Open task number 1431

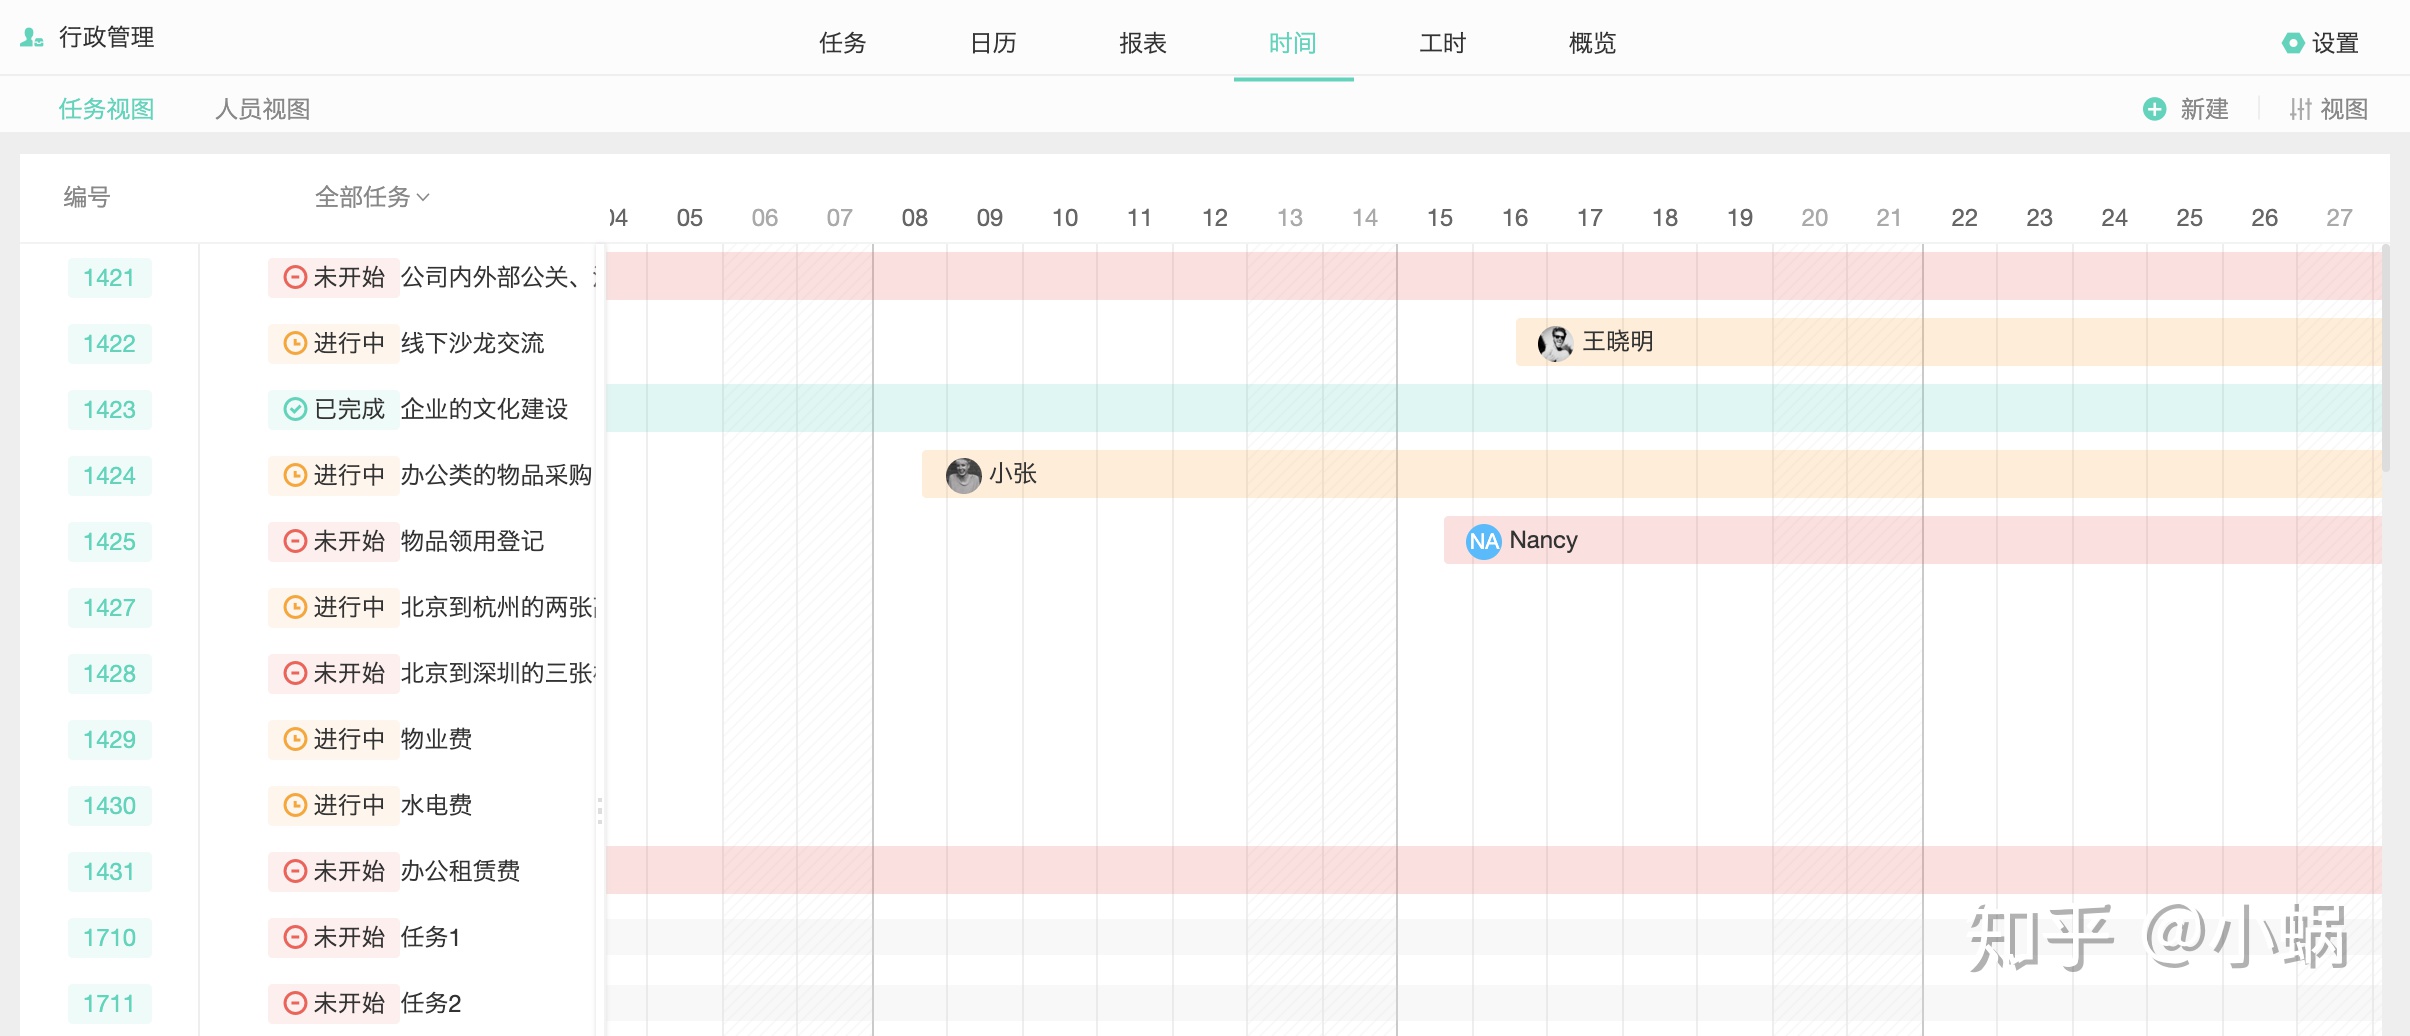click(x=110, y=871)
